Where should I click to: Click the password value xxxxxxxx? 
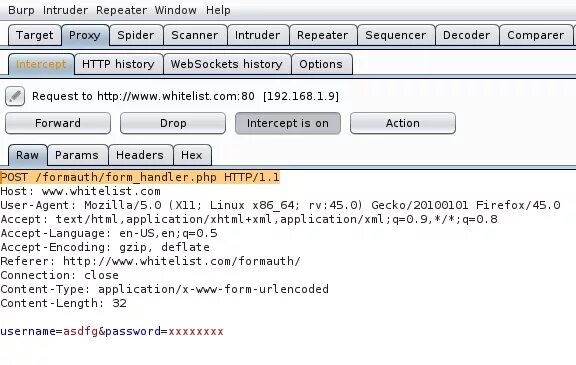(196, 331)
